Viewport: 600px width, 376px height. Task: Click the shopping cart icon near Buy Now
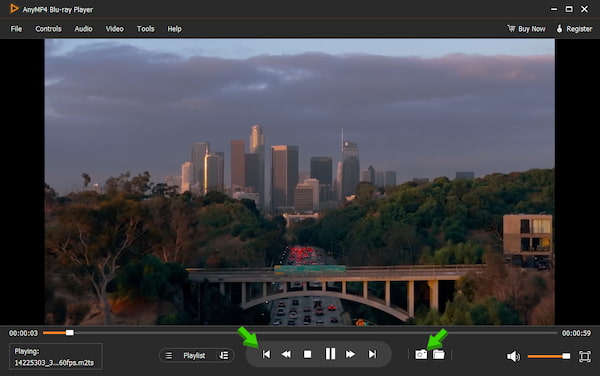(x=511, y=28)
